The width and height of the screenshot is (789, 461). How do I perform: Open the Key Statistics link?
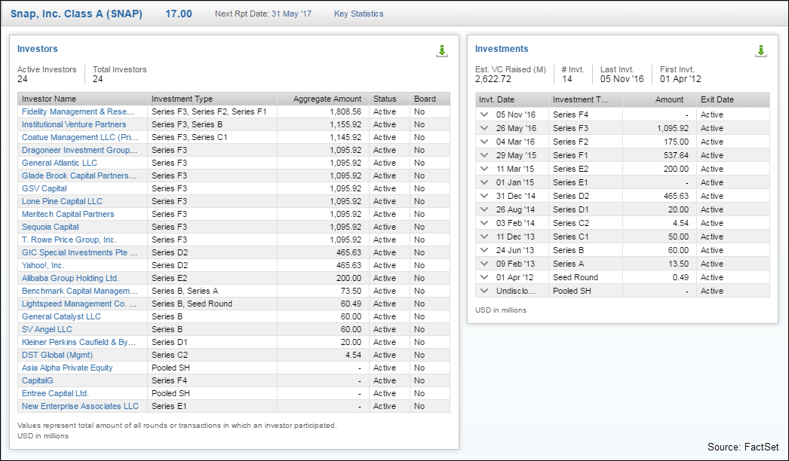tap(359, 14)
